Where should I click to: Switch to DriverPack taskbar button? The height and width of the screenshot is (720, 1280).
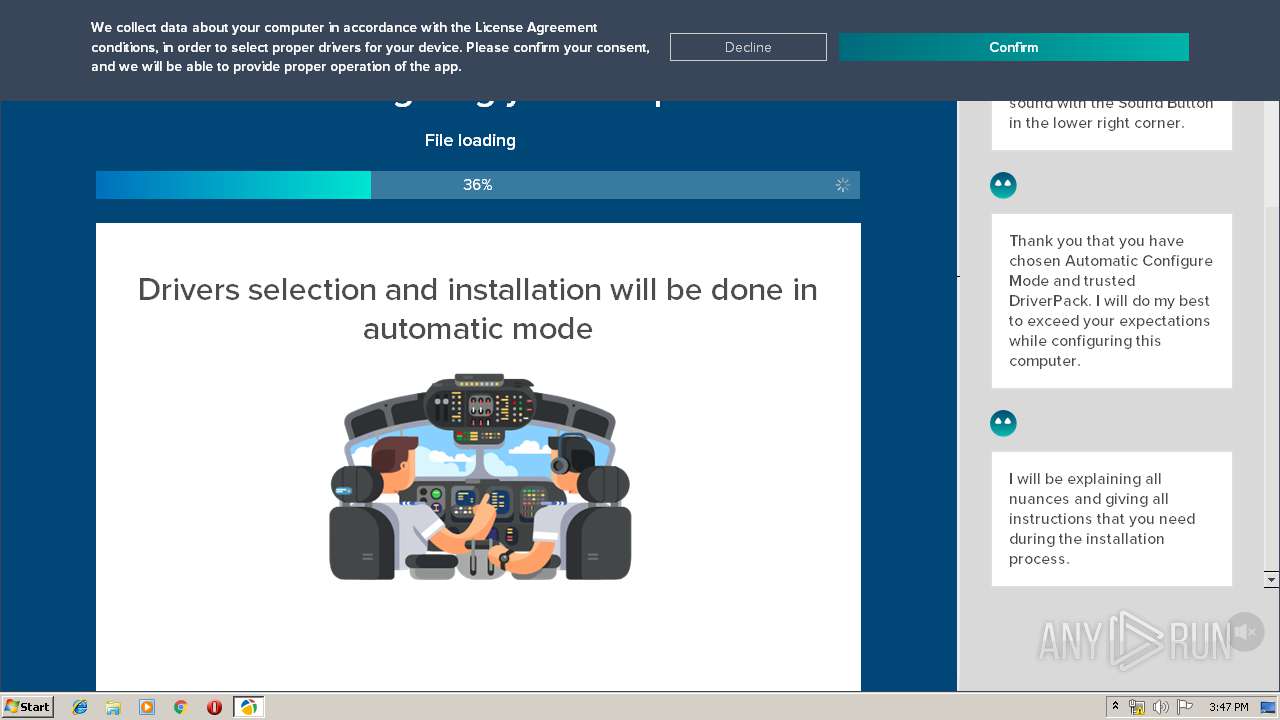click(248, 707)
